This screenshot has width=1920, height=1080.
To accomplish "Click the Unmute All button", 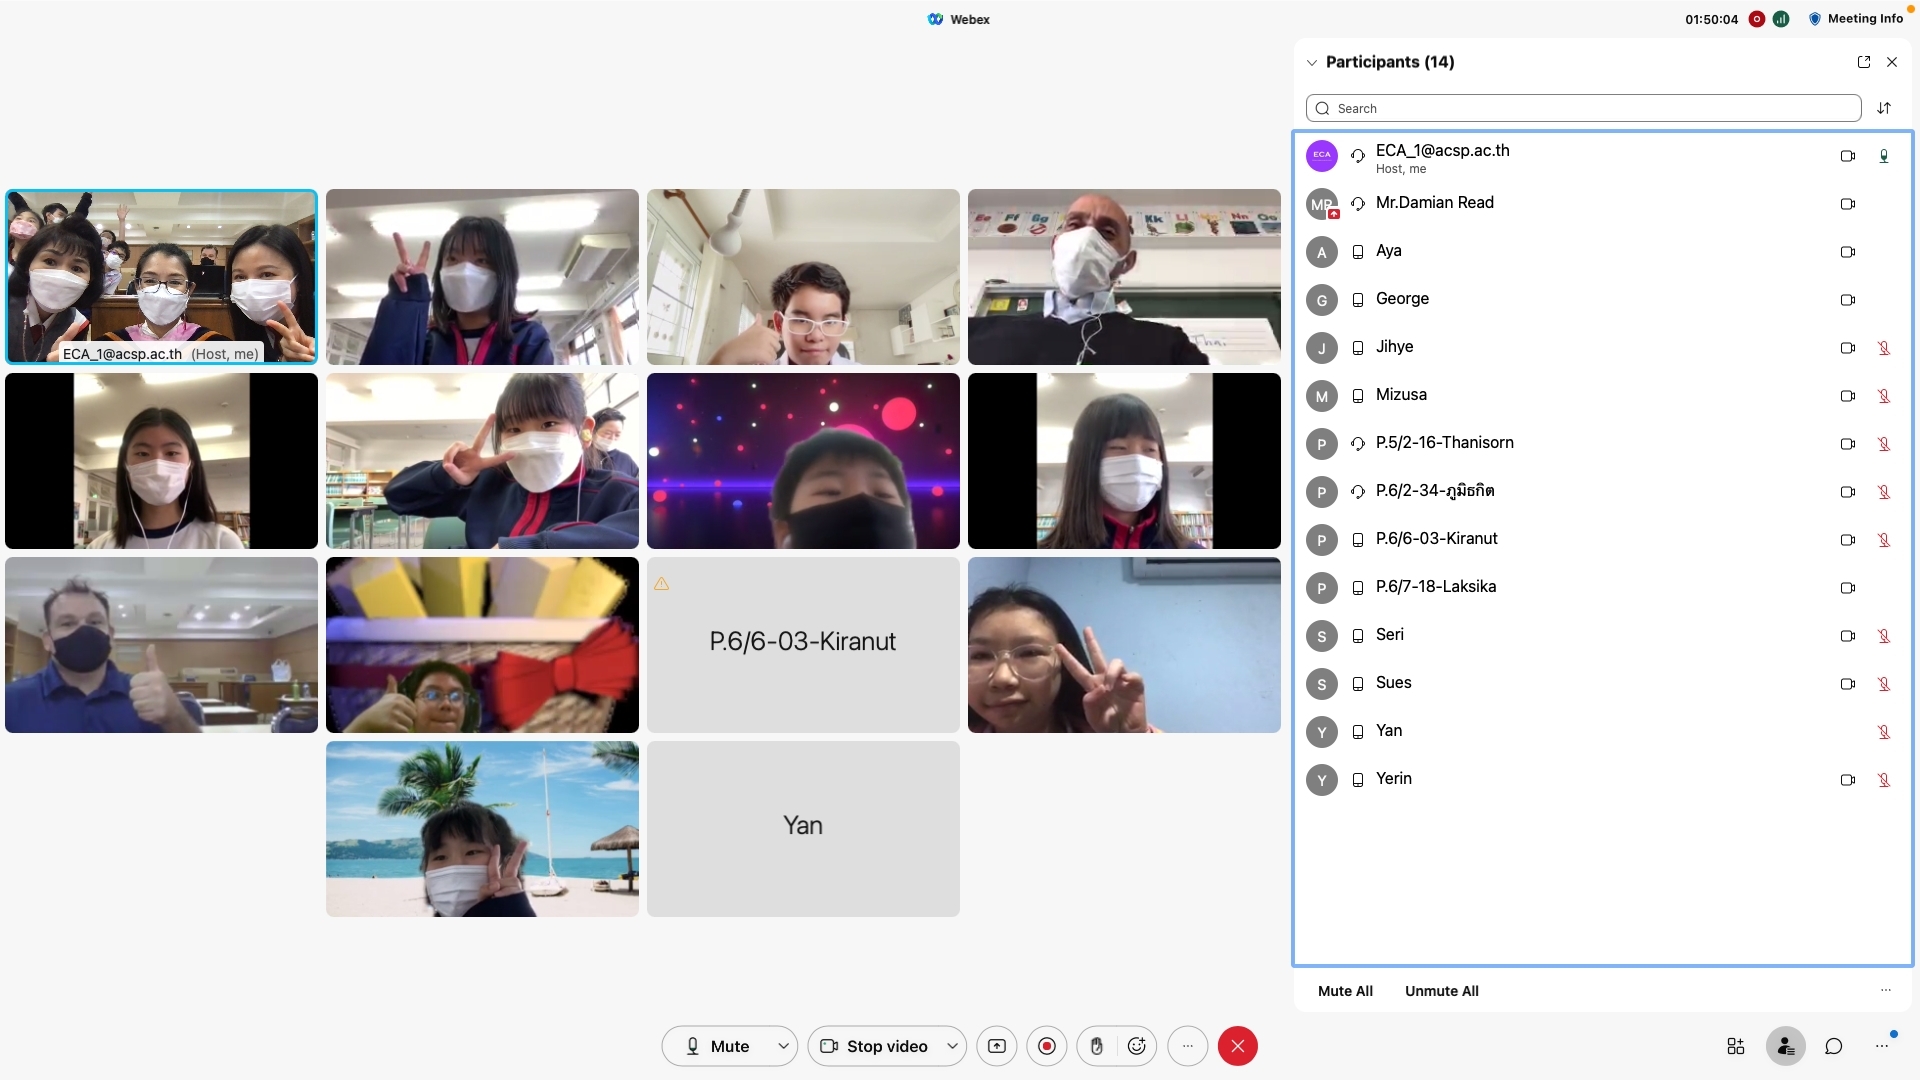I will coord(1441,991).
